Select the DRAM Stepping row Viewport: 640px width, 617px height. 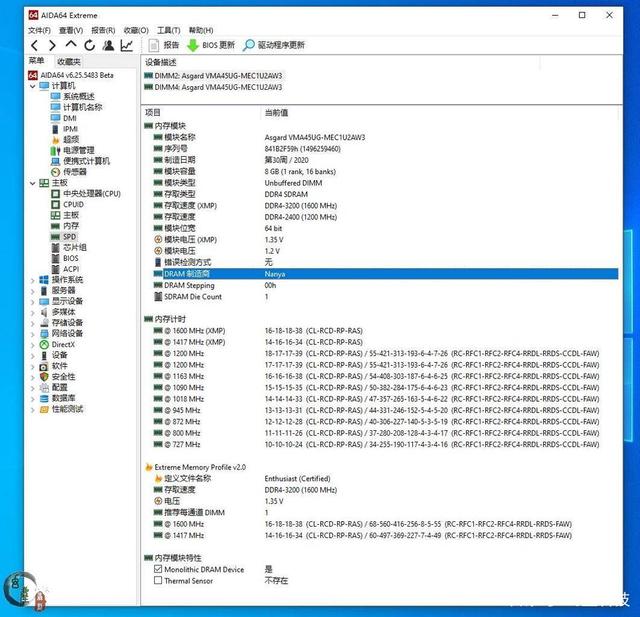pyautogui.click(x=385, y=285)
